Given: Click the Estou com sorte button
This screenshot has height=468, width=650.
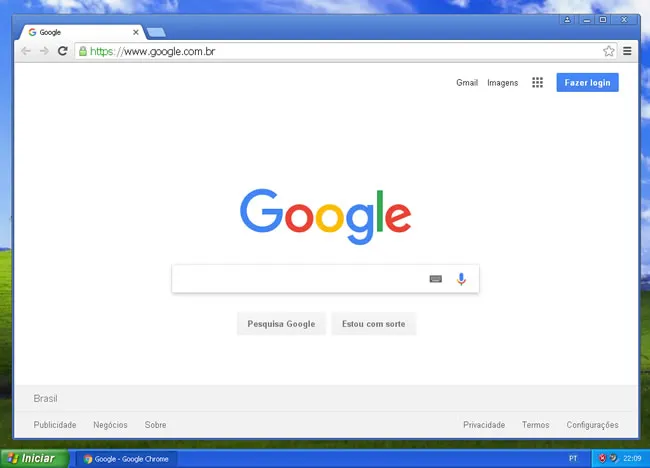Looking at the screenshot, I should tap(373, 324).
